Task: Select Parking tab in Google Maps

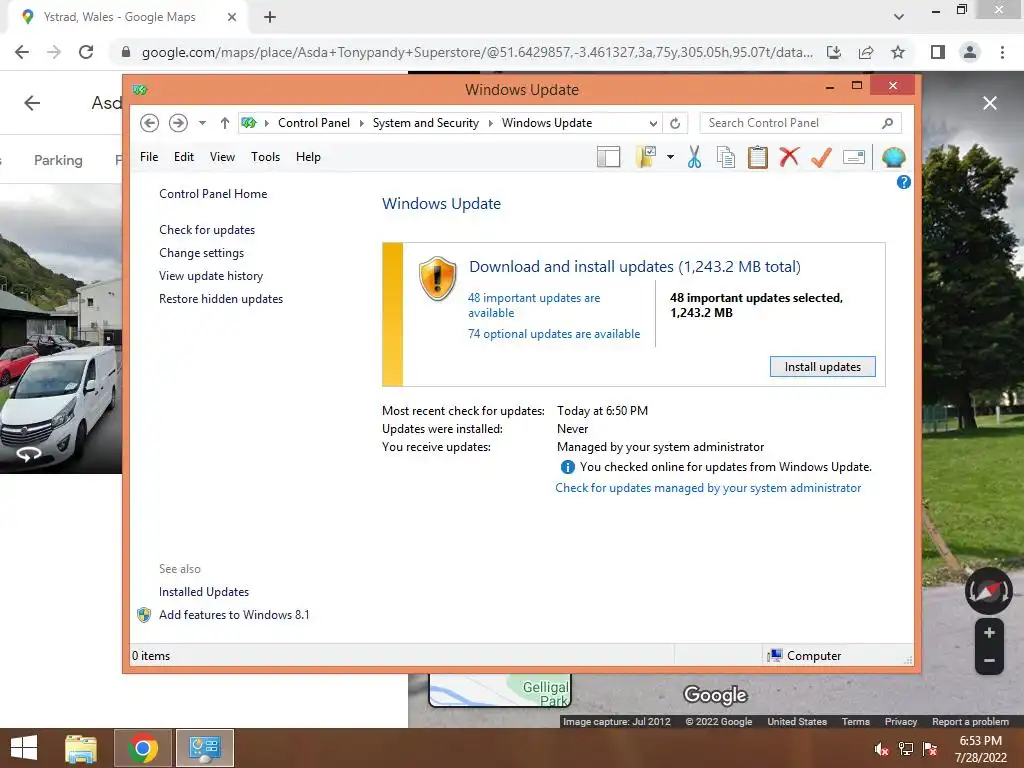Action: tap(58, 160)
